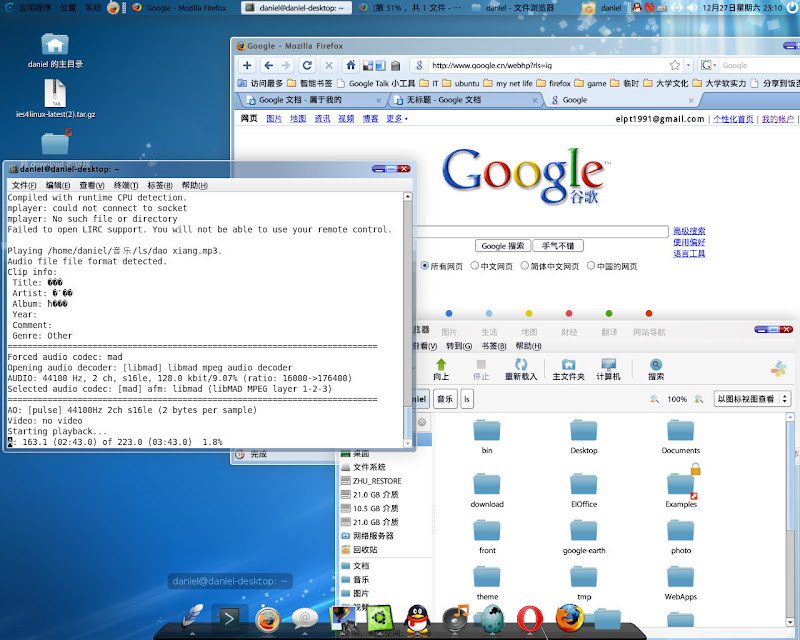This screenshot has width=800, height=640.
Task: Select 回收站 trash in sidebar
Action: click(x=365, y=550)
